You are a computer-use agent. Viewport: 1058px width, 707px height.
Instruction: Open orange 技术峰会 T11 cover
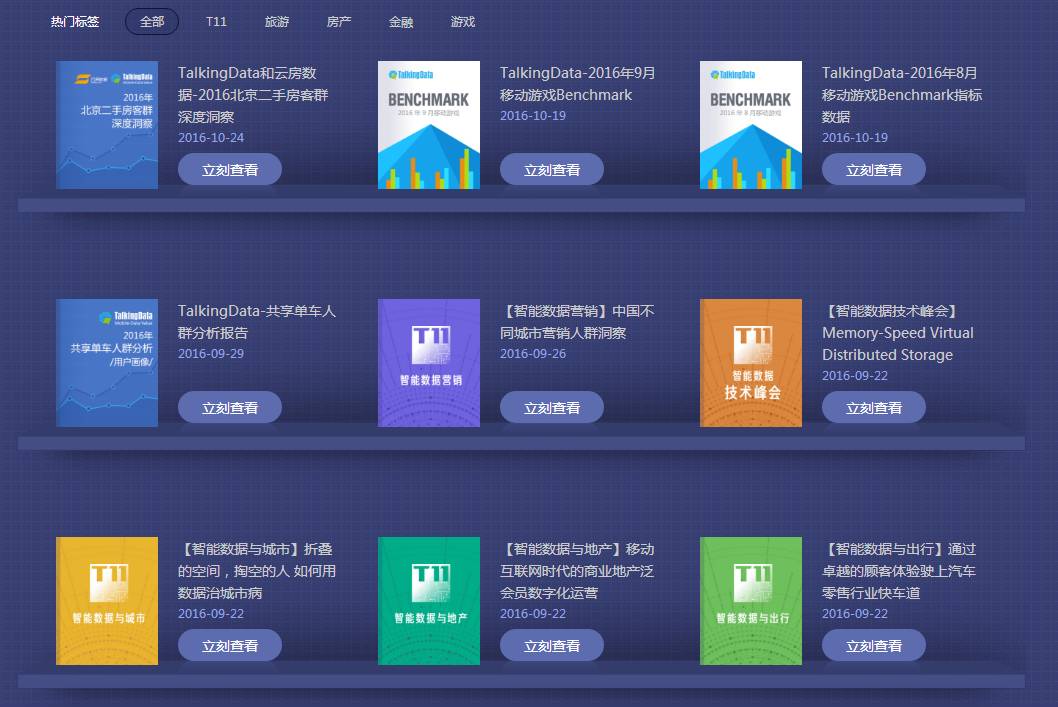750,363
